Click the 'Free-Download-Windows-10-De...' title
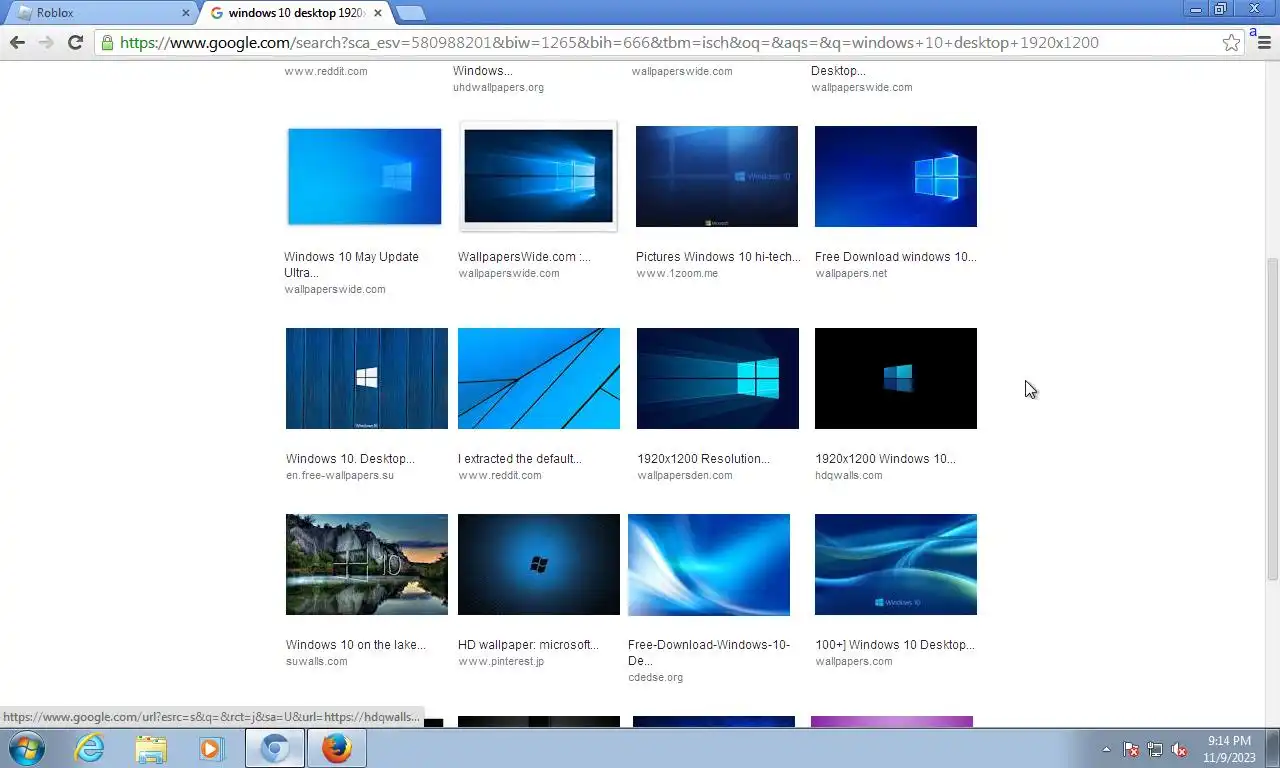 point(709,652)
